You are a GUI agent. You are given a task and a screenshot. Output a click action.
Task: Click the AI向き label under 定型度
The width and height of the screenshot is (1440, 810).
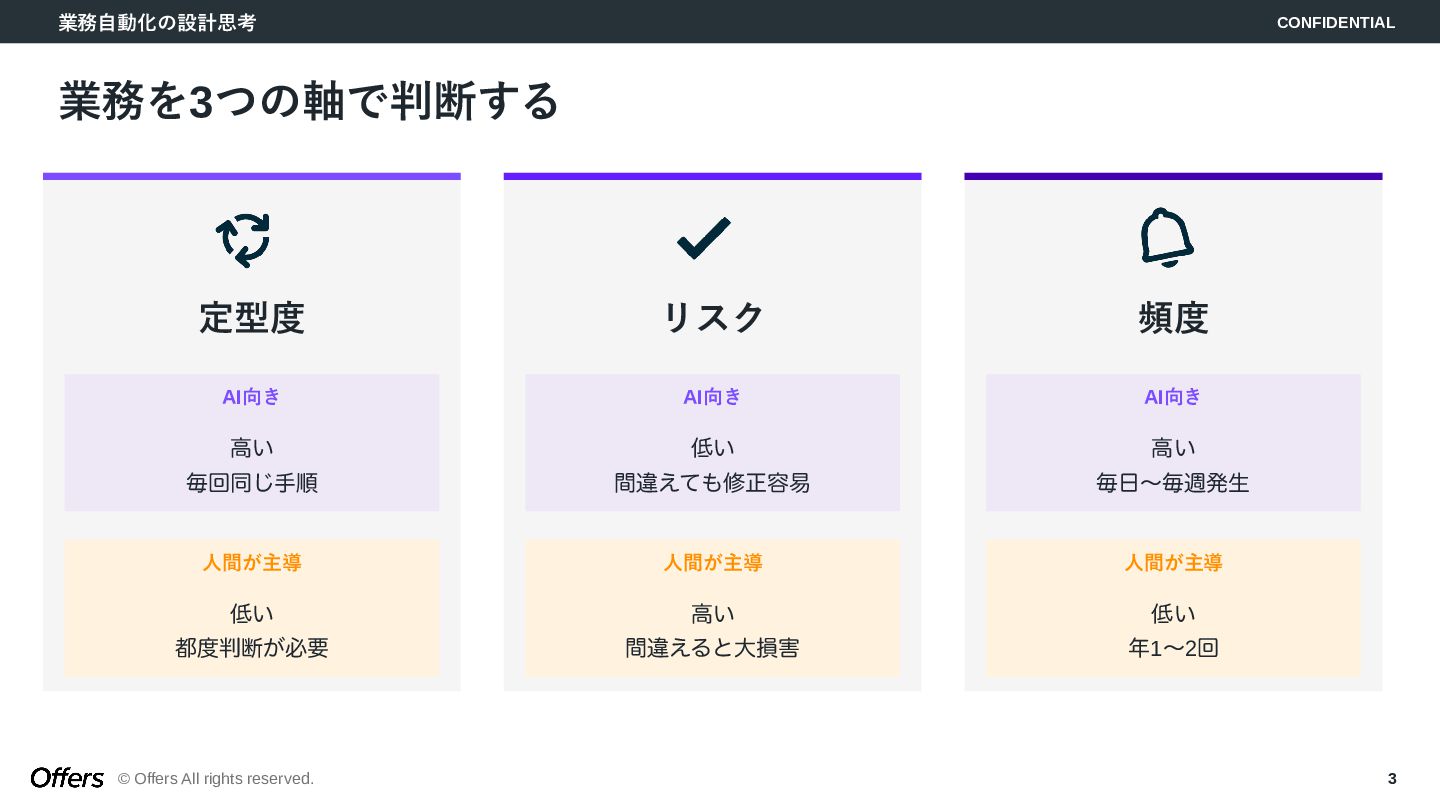point(252,397)
